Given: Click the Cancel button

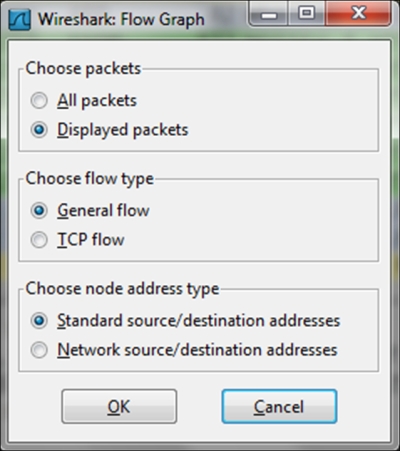Looking at the screenshot, I should click(279, 406).
